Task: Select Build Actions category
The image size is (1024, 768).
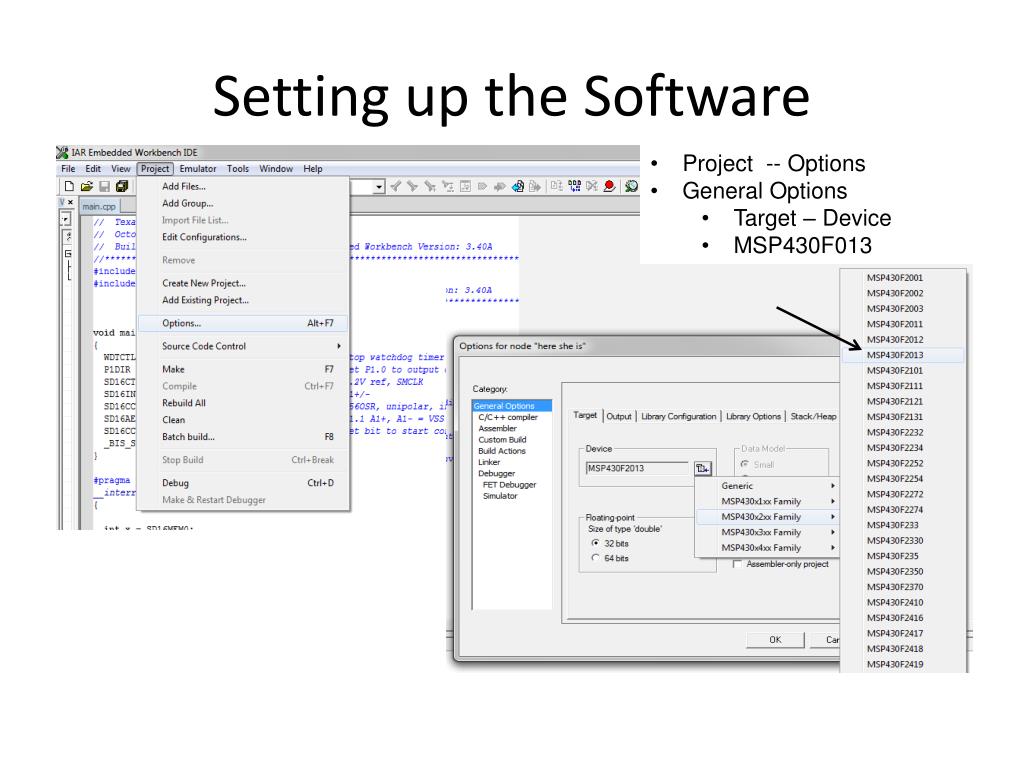Action: [502, 451]
